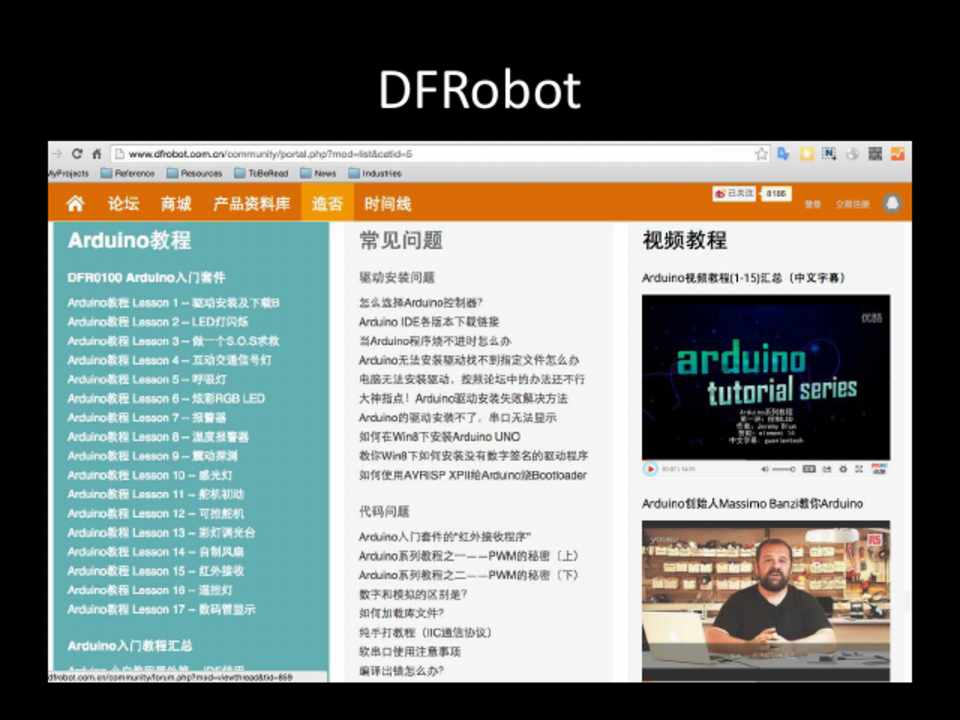The width and height of the screenshot is (960, 720).
Task: Click the user avatar icon in navbar
Action: click(x=892, y=204)
